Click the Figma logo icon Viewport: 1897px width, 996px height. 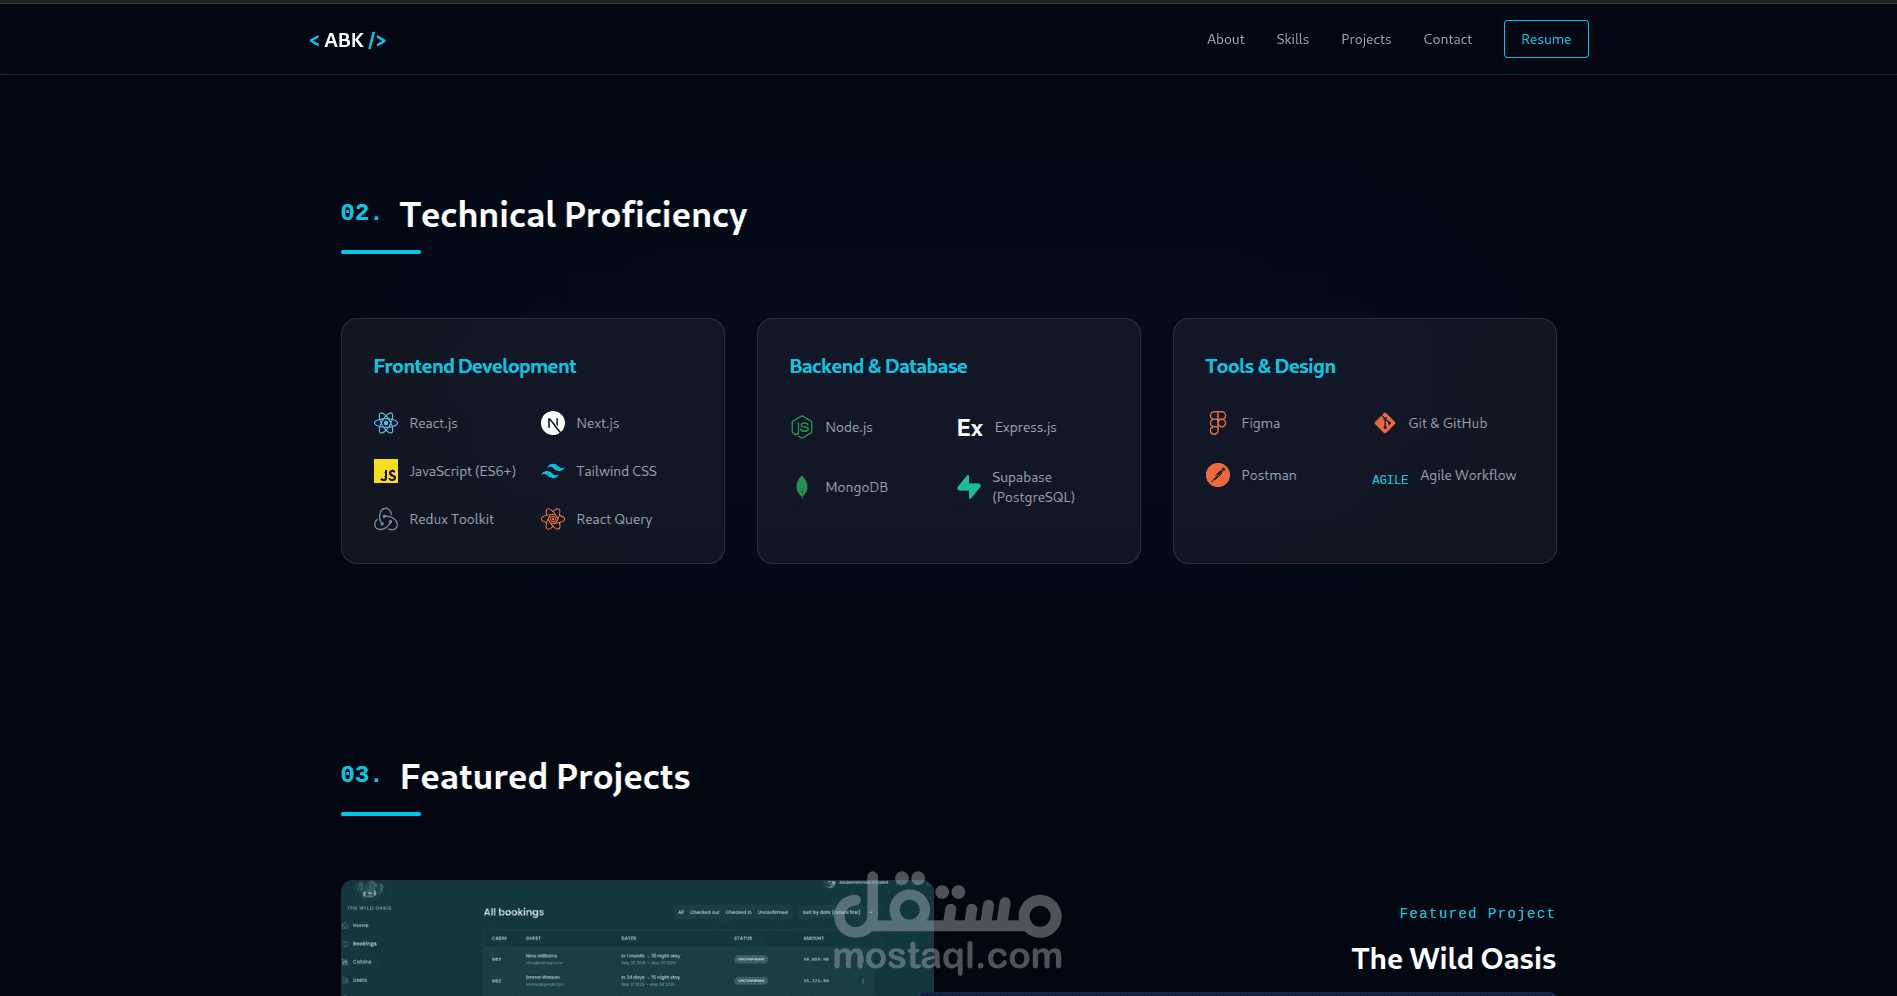tap(1217, 423)
